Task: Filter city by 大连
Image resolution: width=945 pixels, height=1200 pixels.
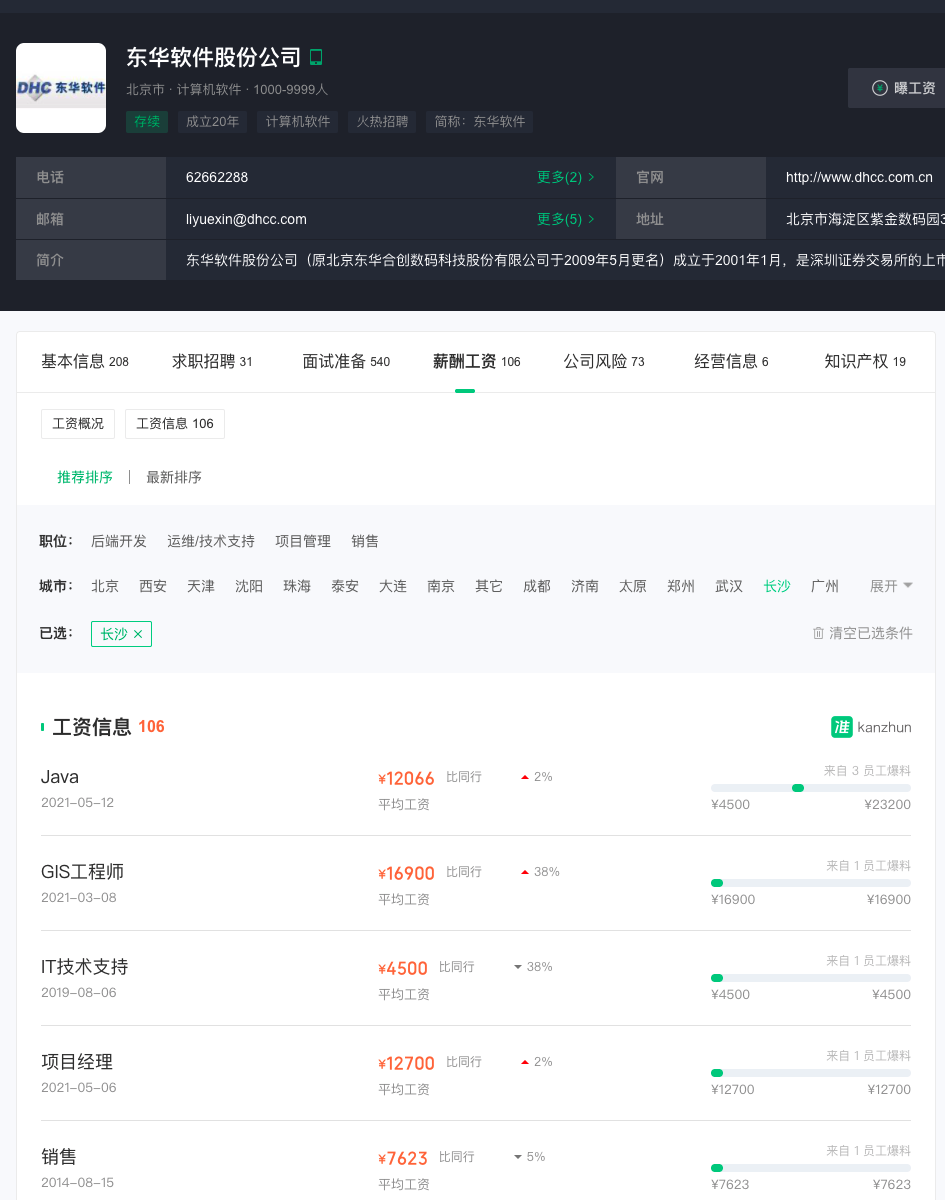Action: [393, 586]
